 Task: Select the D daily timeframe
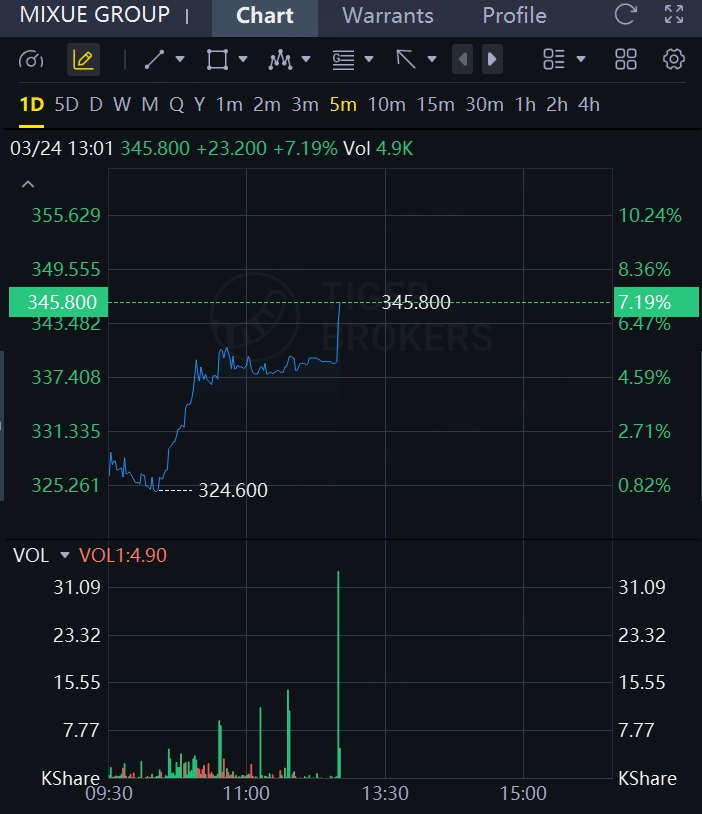(x=96, y=105)
